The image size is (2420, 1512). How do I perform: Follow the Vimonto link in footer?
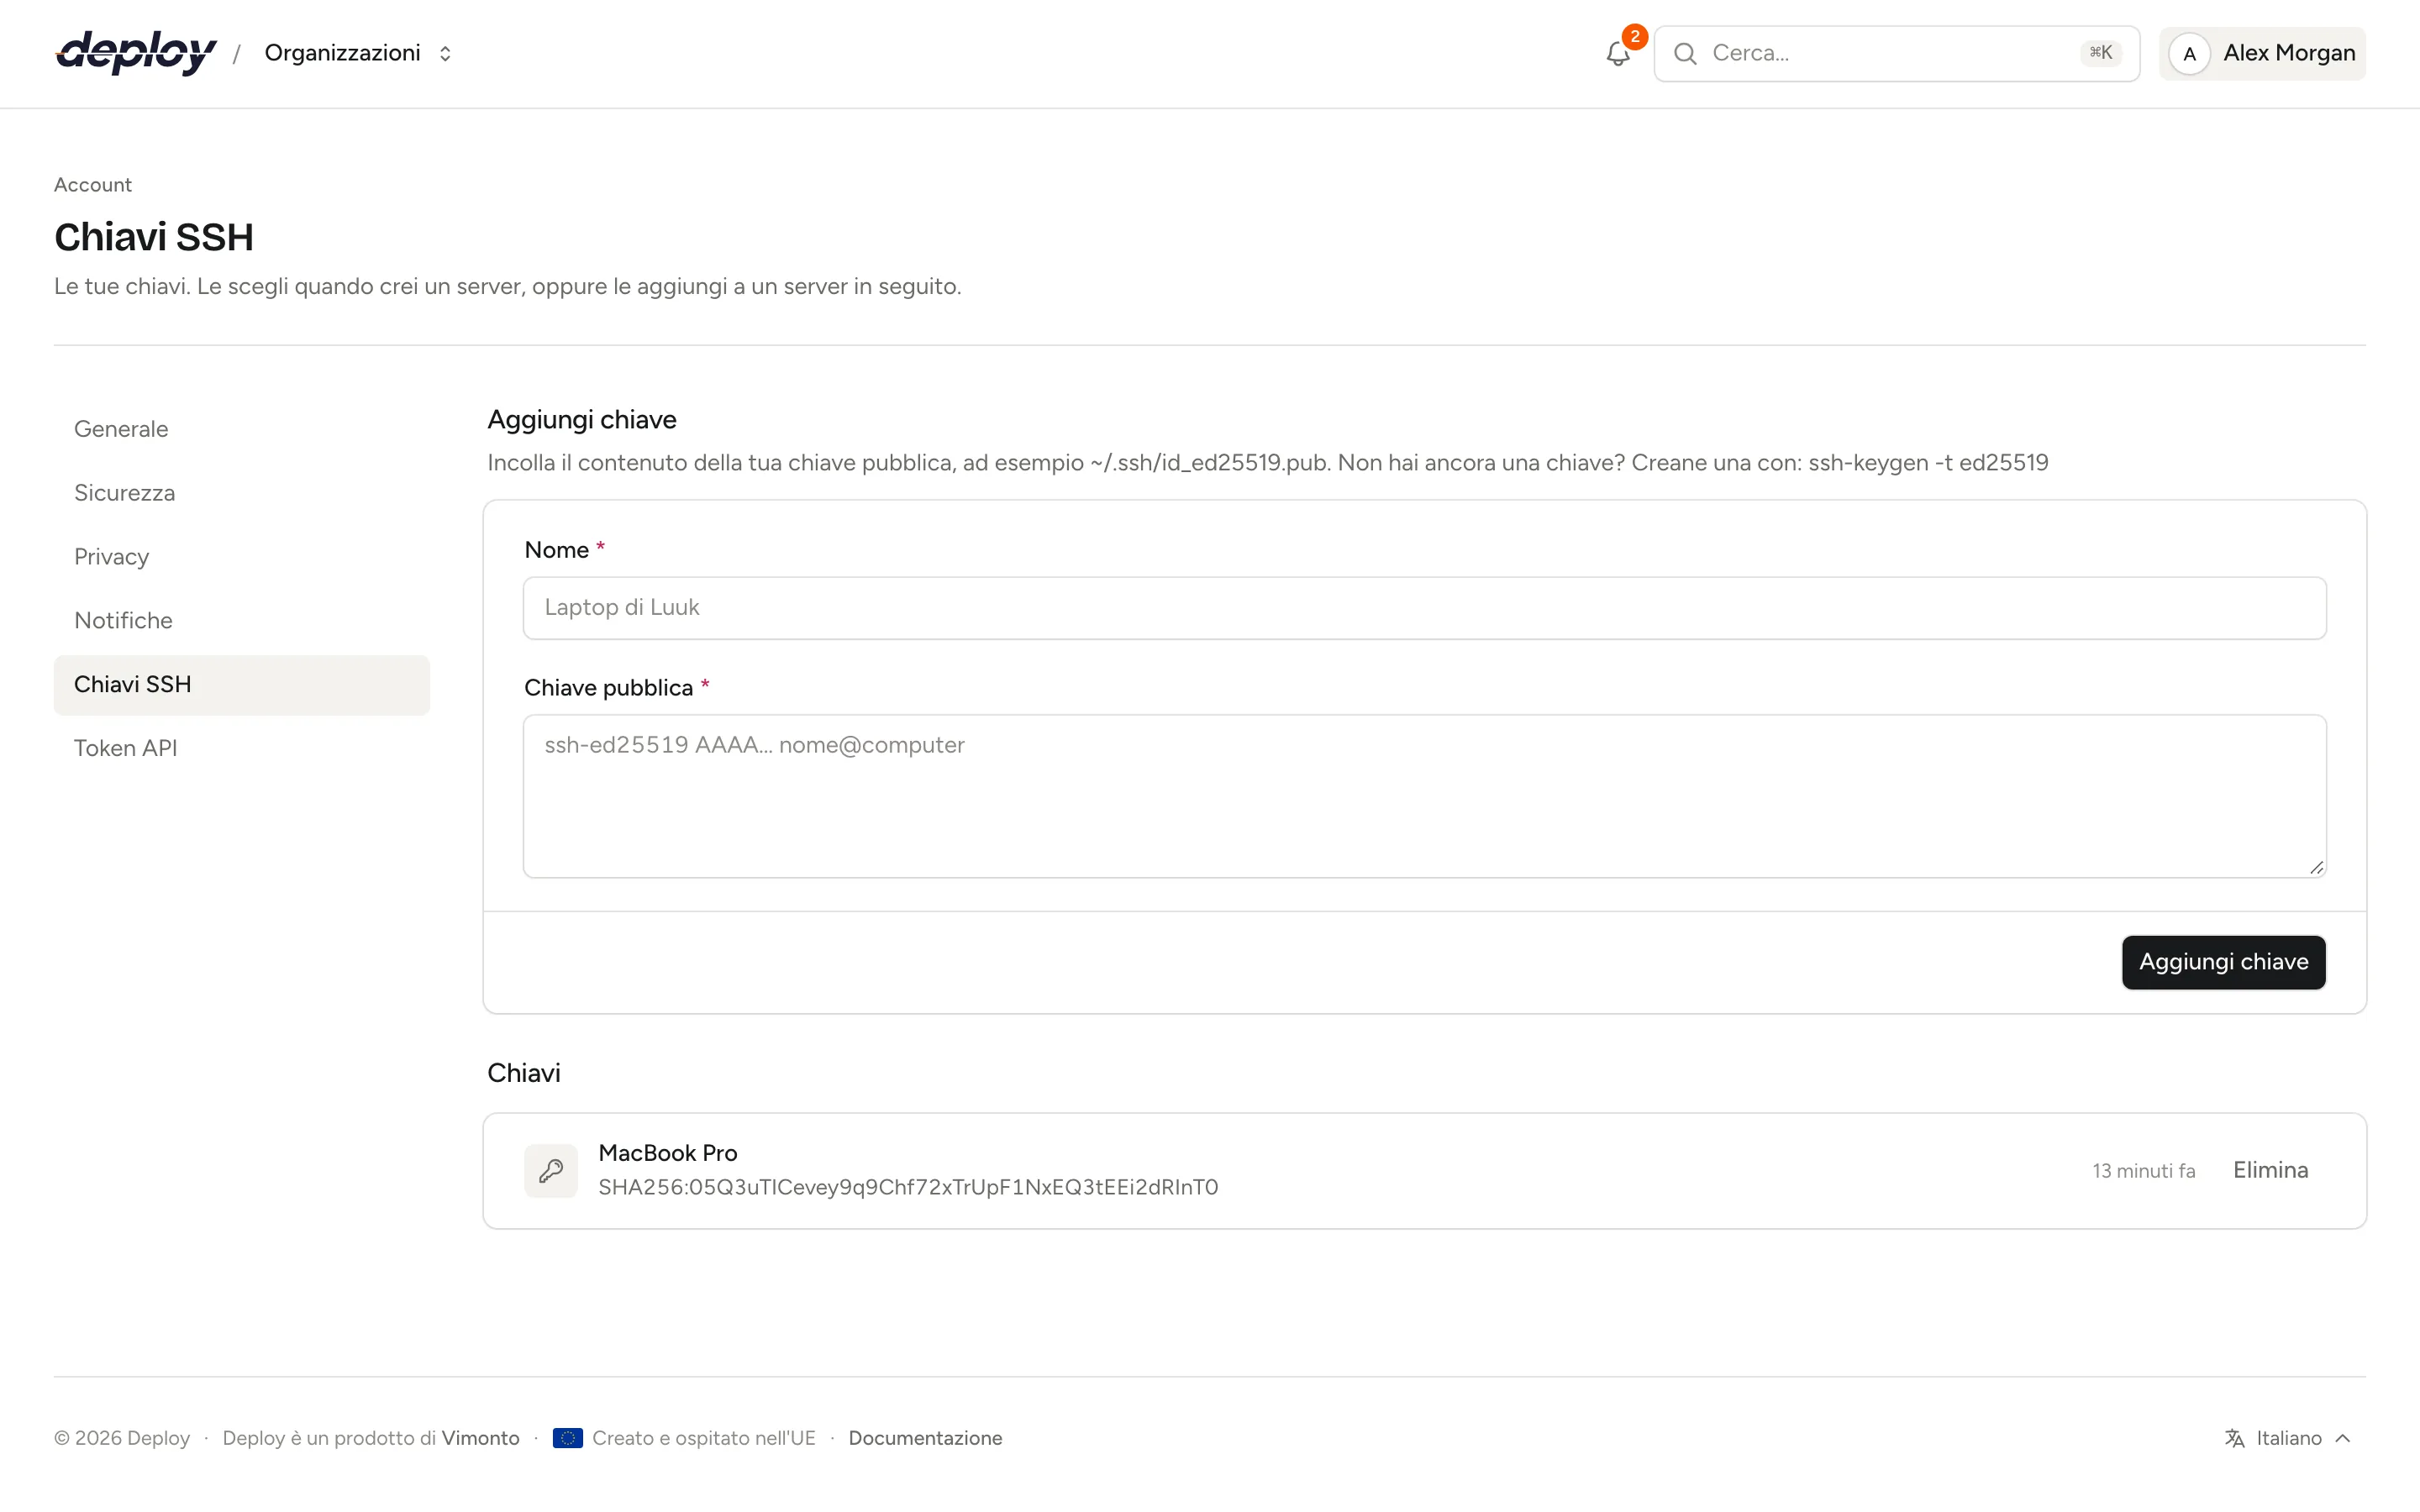(x=480, y=1438)
